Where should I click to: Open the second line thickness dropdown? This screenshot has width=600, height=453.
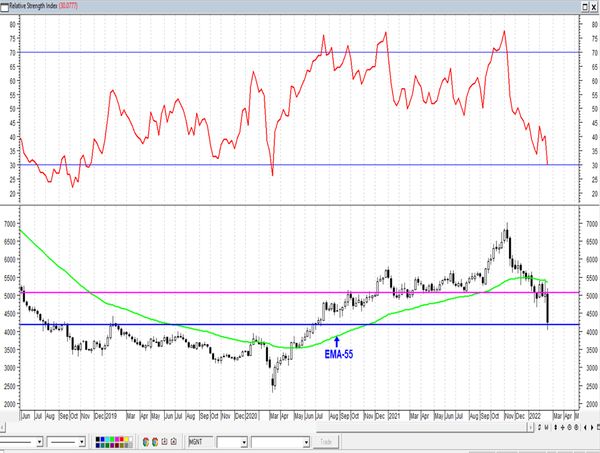click(x=82, y=442)
